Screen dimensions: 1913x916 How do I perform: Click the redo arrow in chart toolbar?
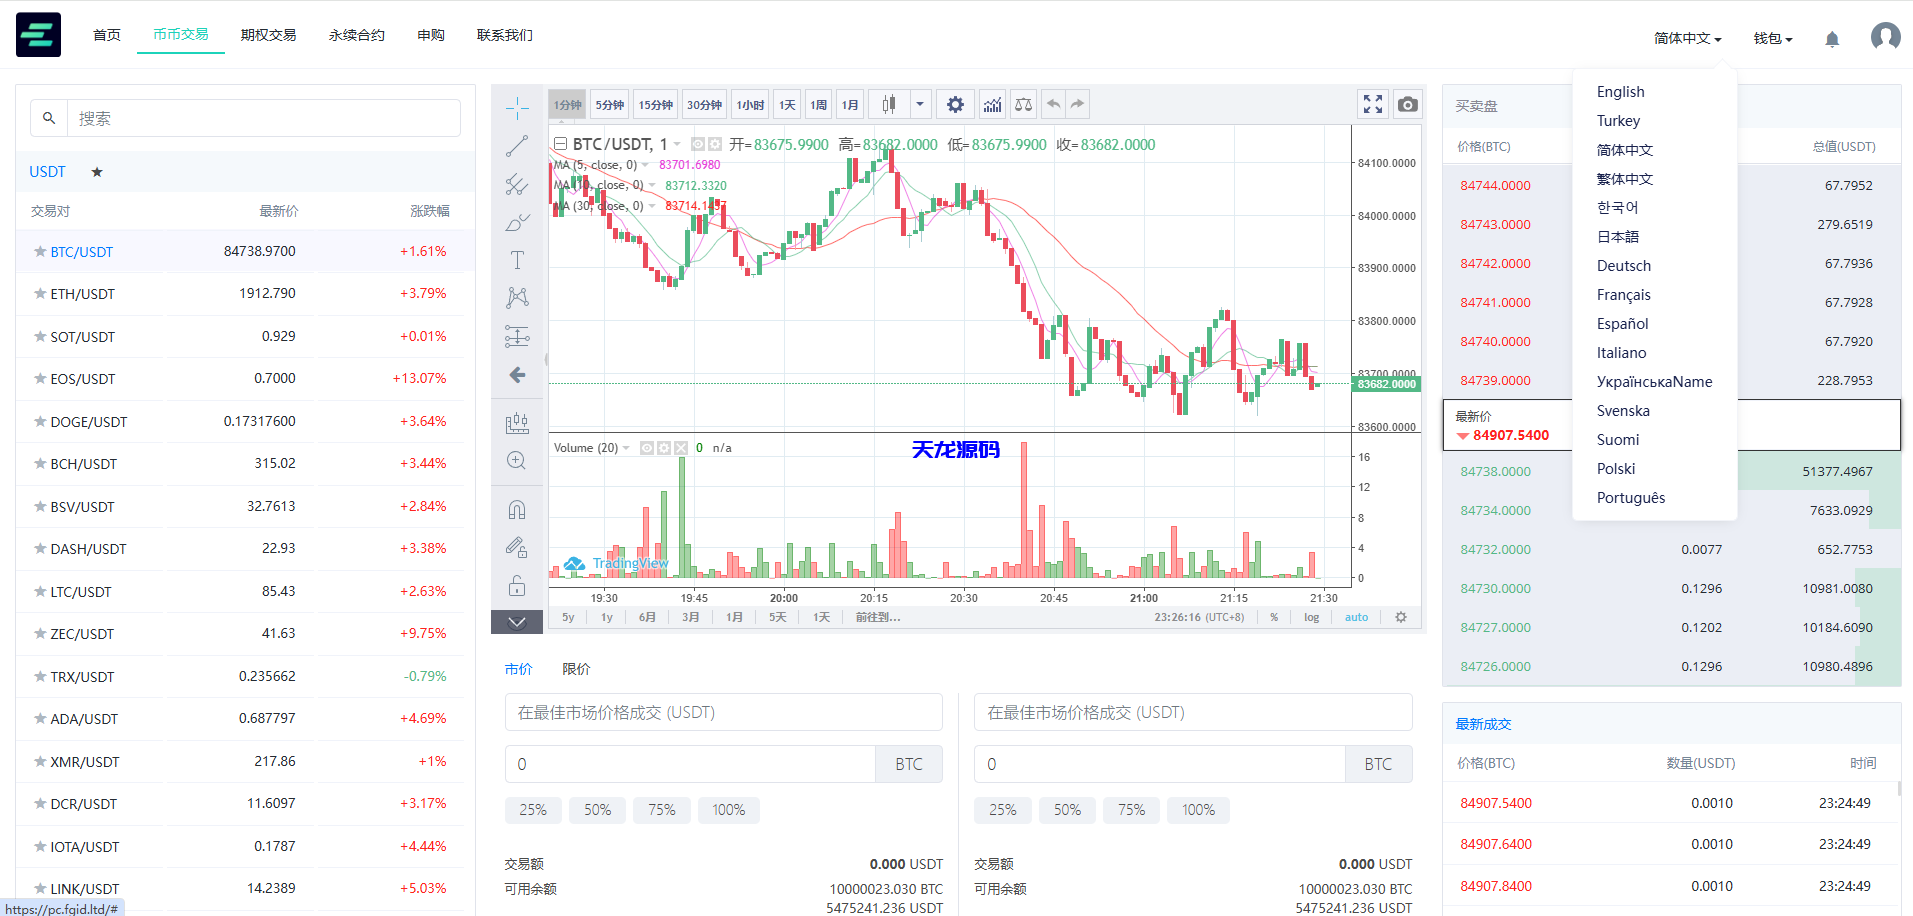[1077, 104]
